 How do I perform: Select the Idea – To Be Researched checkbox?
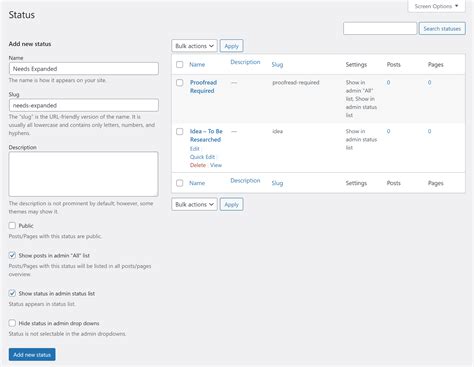click(180, 132)
